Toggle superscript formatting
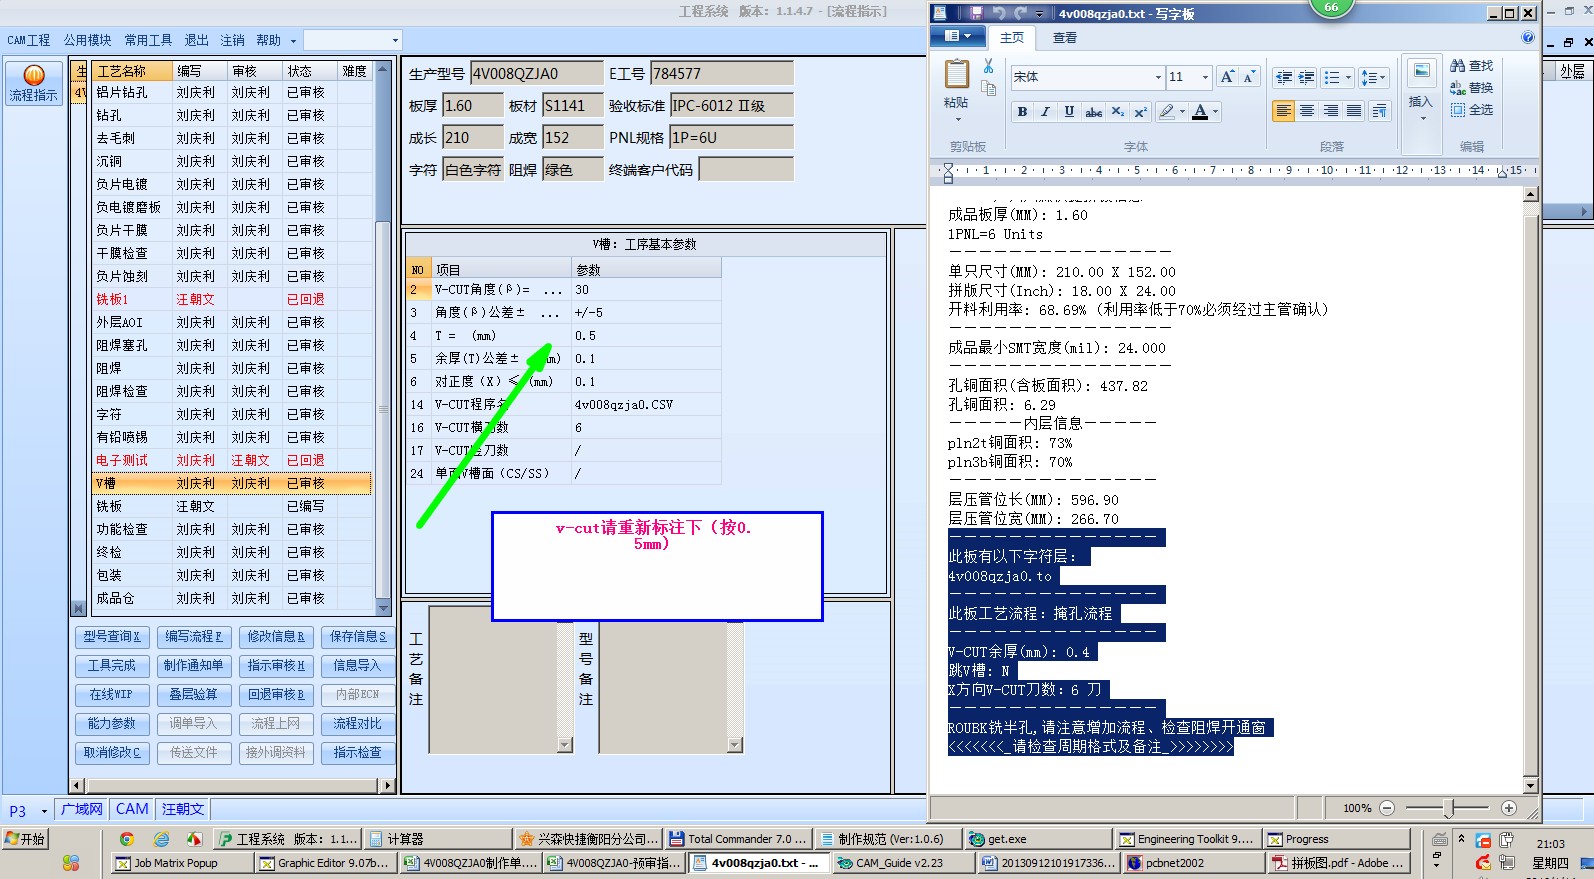Viewport: 1594px width, 879px height. (x=1140, y=112)
